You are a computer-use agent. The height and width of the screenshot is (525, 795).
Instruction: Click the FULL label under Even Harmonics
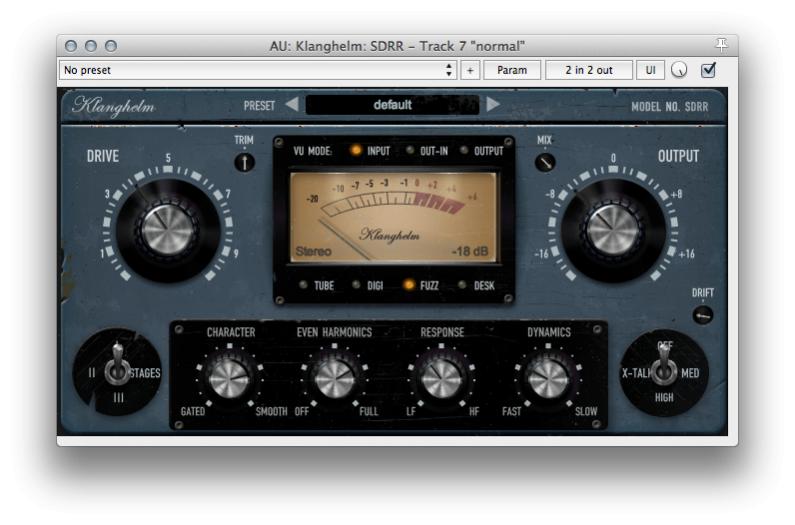[x=369, y=411]
